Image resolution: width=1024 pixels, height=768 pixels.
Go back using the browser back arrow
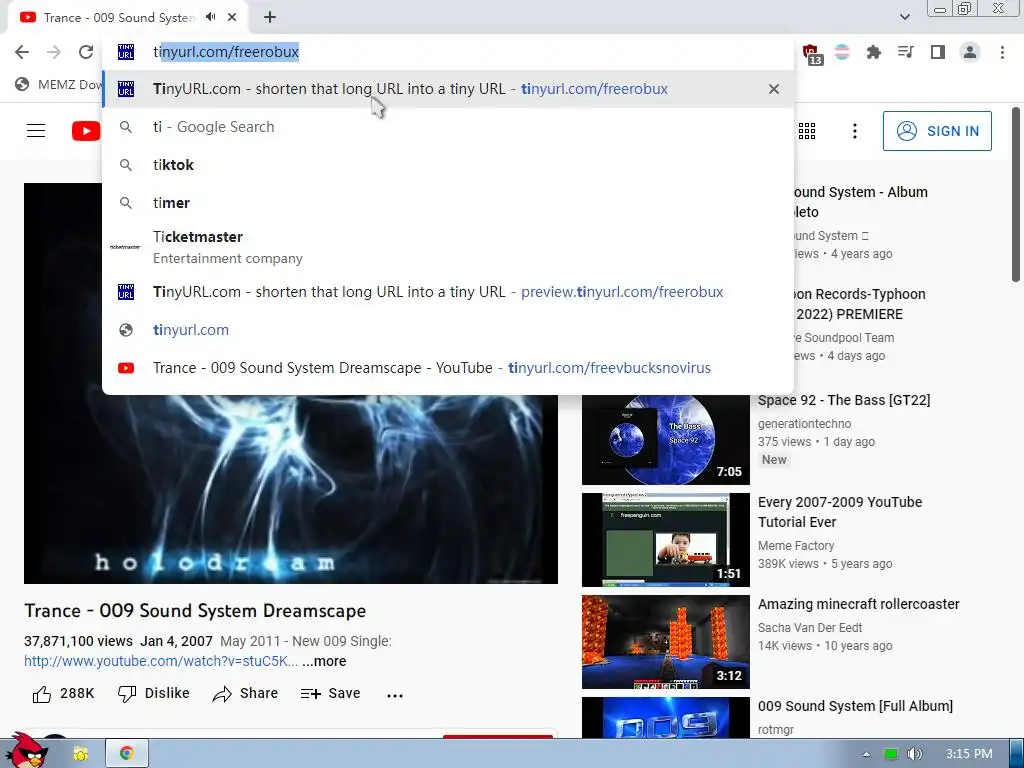tap(22, 52)
